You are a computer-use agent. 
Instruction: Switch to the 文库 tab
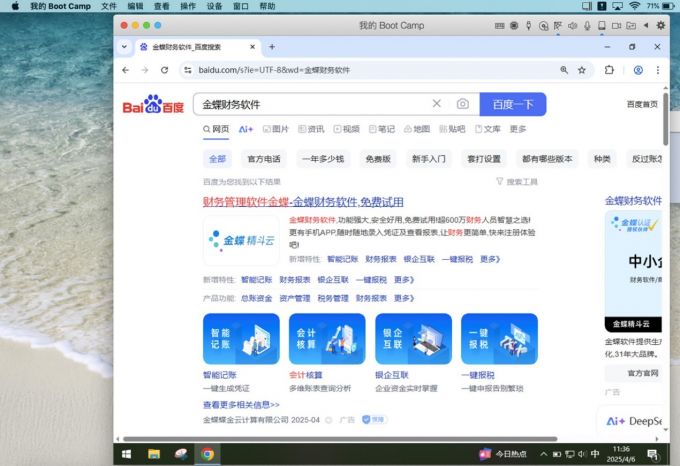coord(488,129)
